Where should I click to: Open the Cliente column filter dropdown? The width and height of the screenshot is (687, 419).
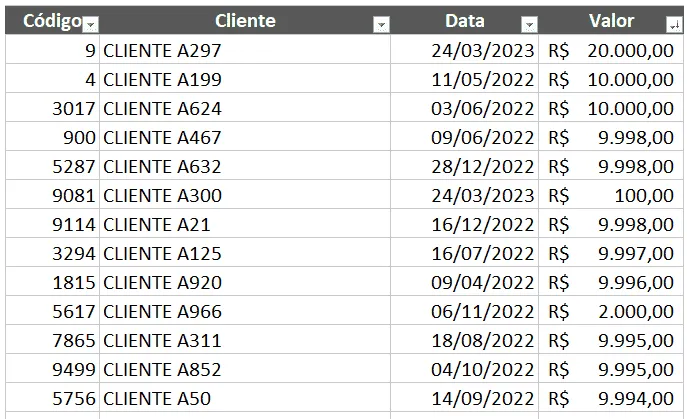(x=381, y=25)
